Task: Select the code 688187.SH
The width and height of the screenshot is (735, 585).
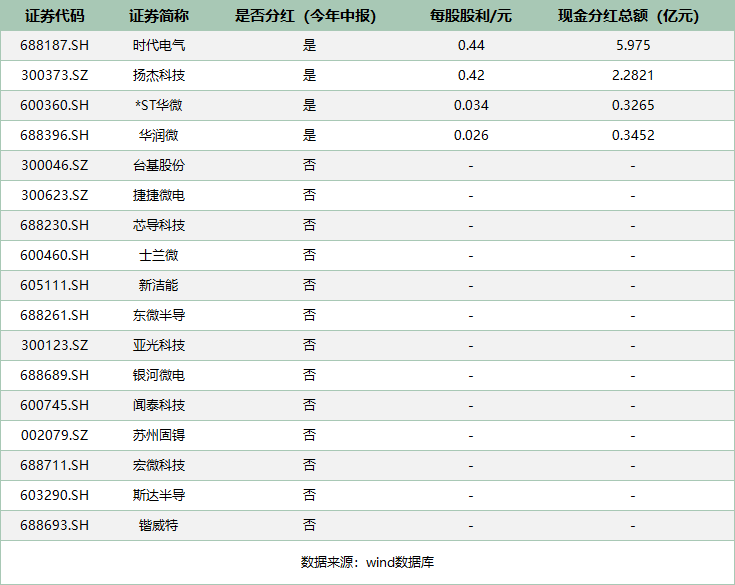Action: [x=54, y=45]
